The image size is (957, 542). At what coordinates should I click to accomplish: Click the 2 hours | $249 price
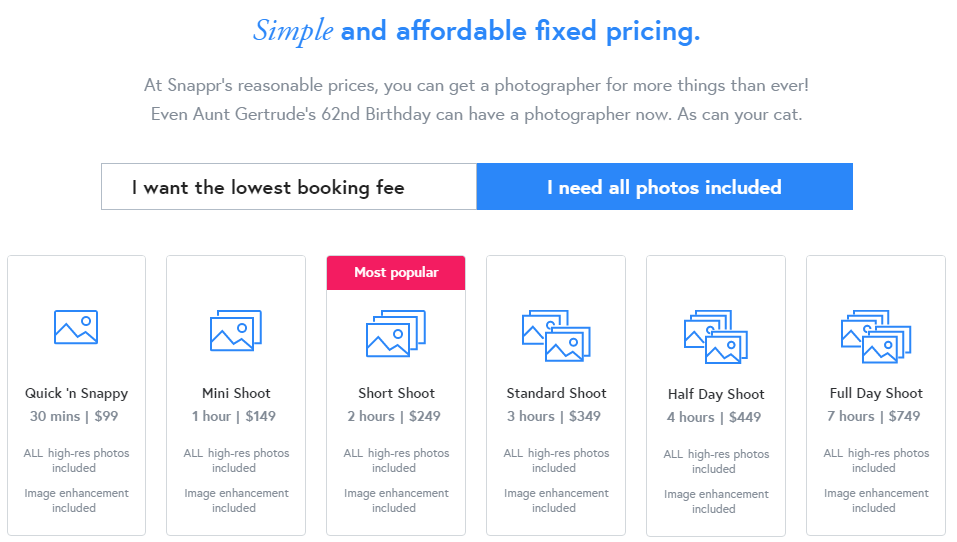[x=394, y=416]
